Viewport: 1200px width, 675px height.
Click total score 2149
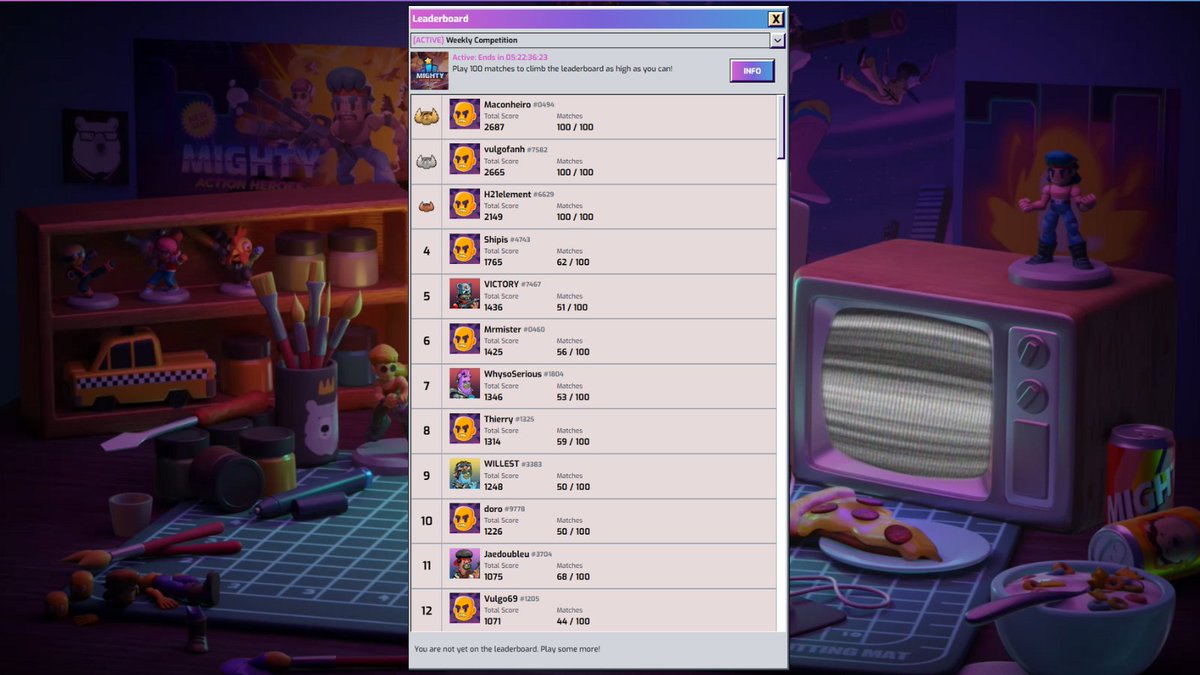[x=494, y=217]
